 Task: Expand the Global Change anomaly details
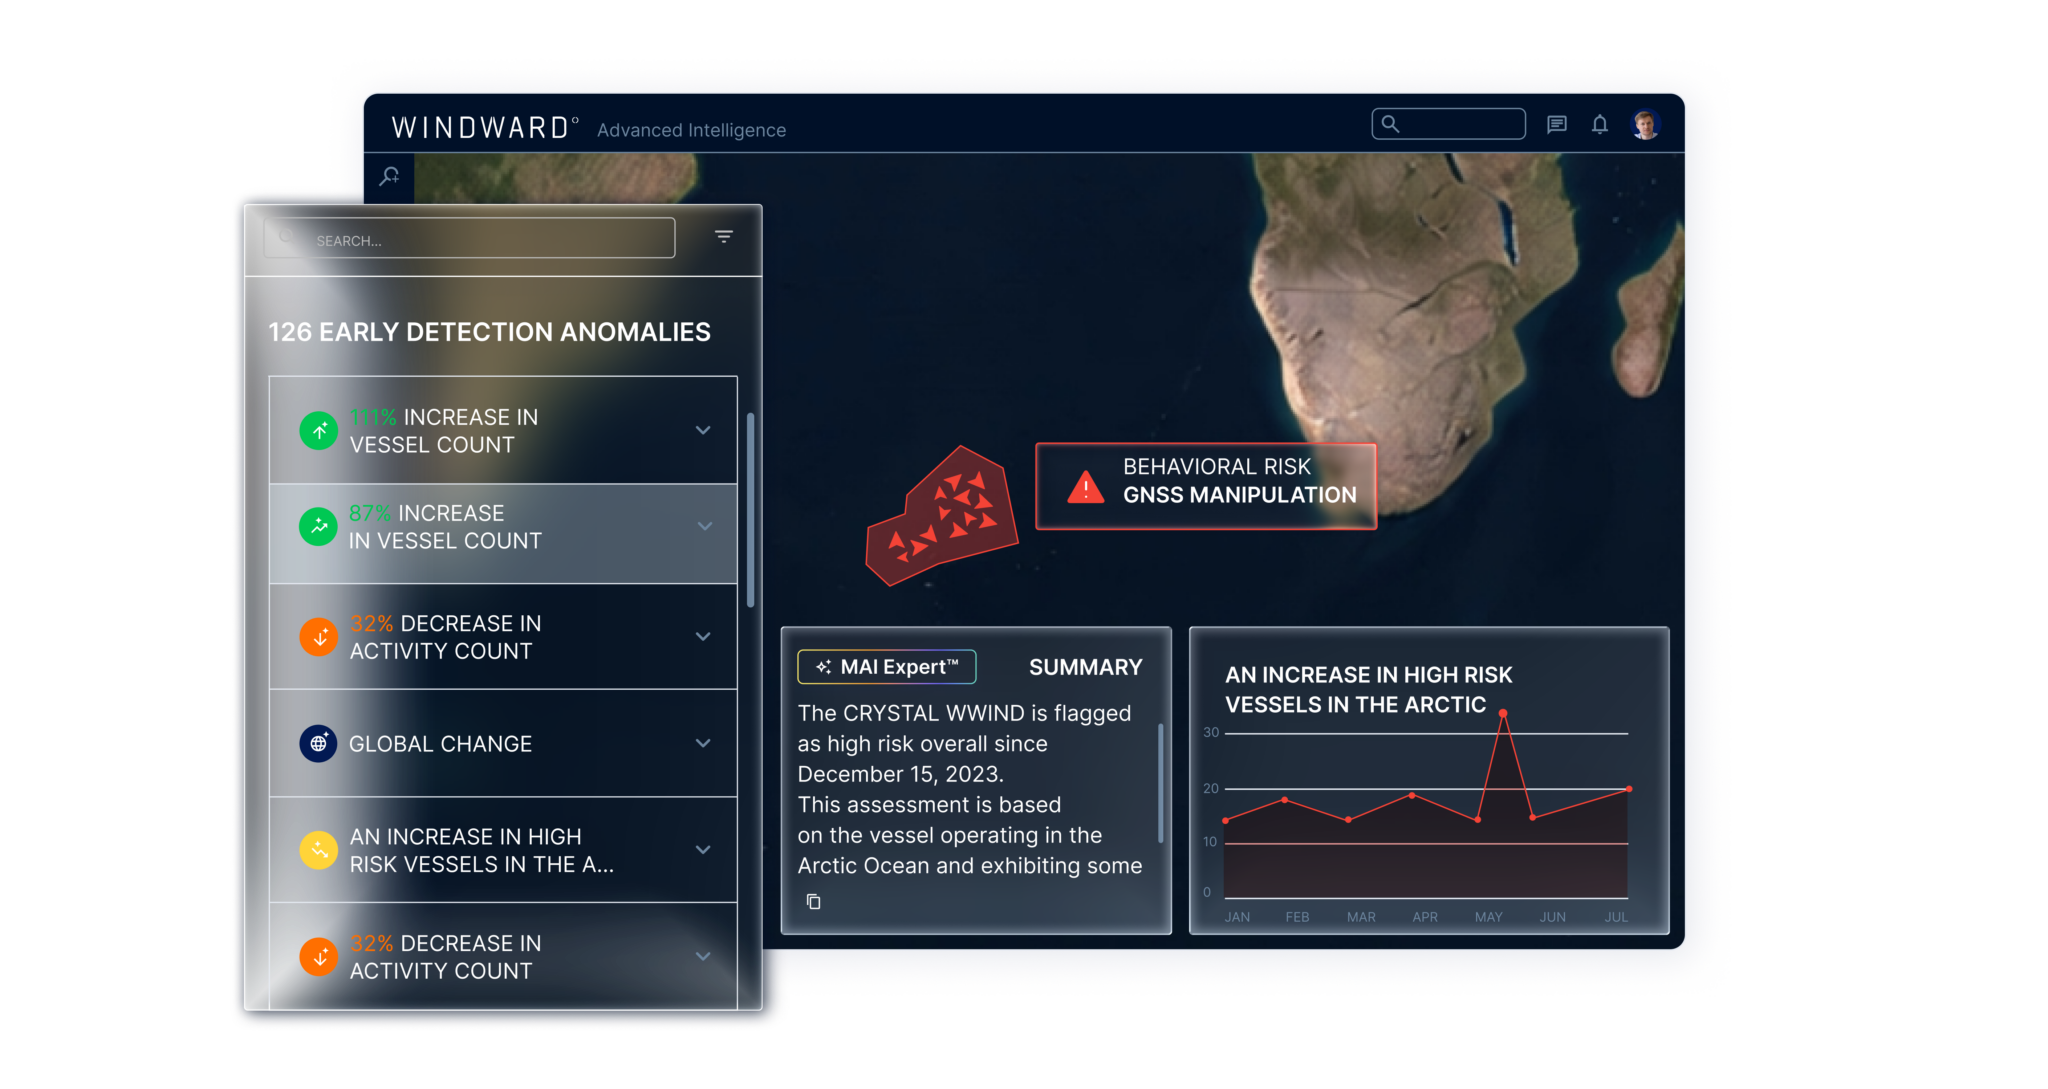tap(703, 744)
